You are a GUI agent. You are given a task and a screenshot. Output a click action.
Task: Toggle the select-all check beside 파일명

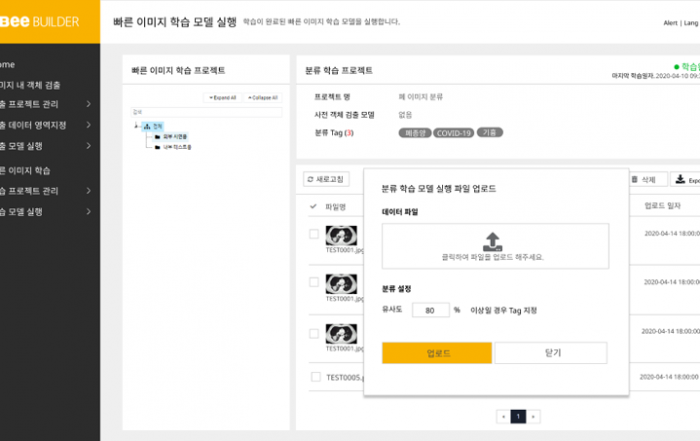(x=313, y=206)
